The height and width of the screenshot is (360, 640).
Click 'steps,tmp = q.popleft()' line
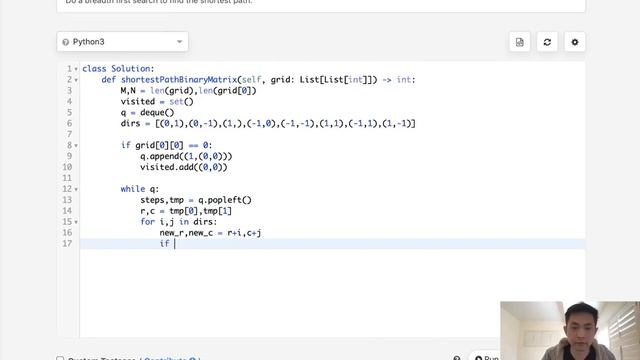(196, 200)
